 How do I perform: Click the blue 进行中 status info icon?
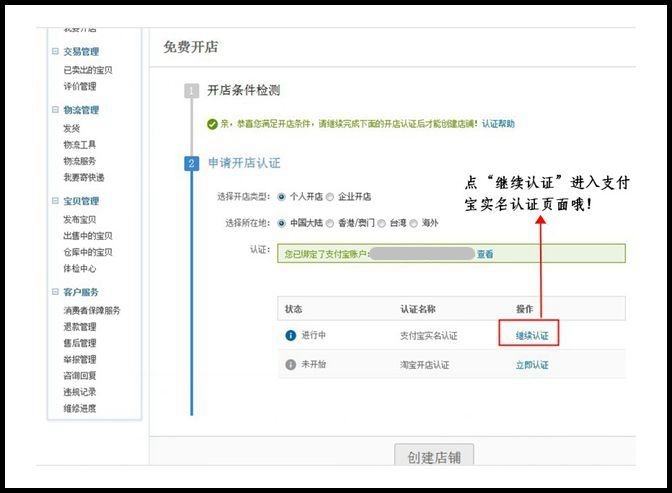(291, 335)
